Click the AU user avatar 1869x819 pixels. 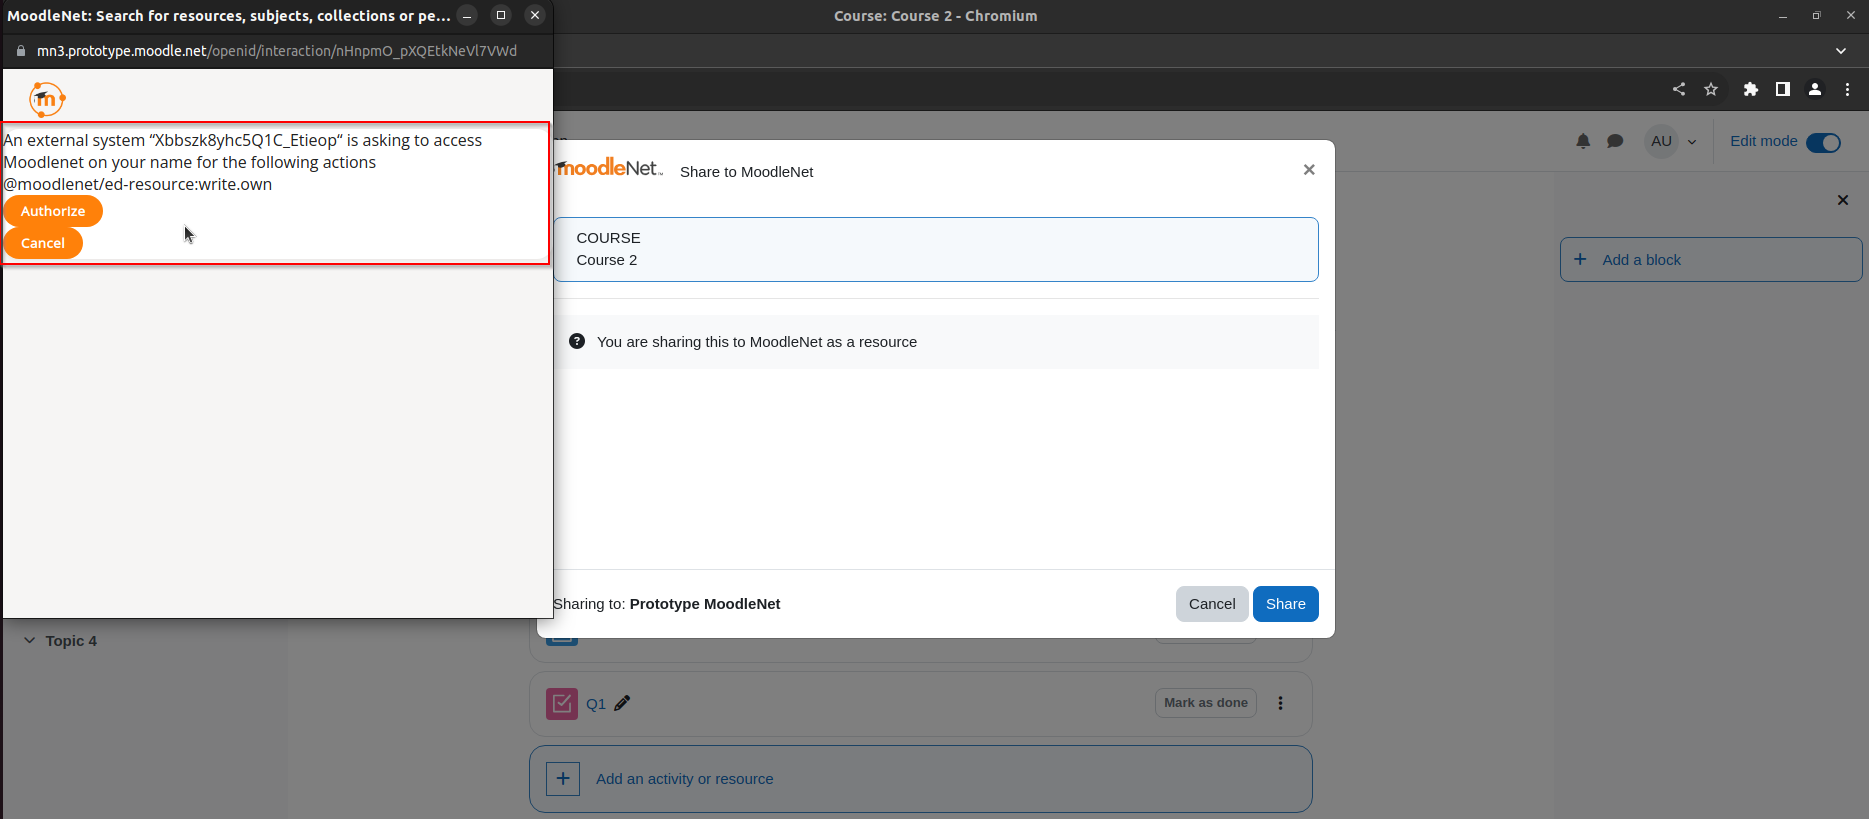pyautogui.click(x=1661, y=141)
